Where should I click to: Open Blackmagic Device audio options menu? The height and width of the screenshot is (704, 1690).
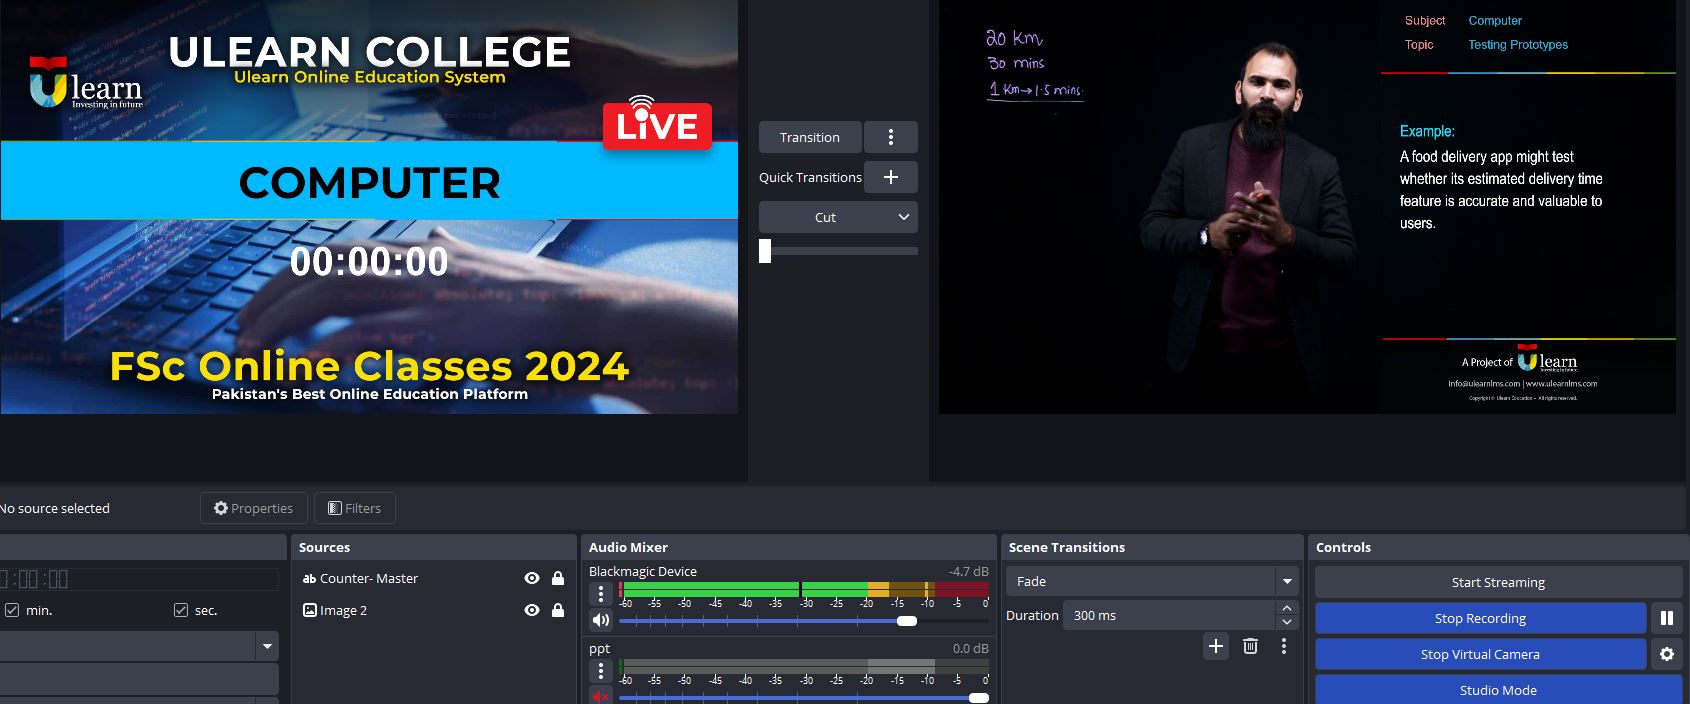coord(601,593)
